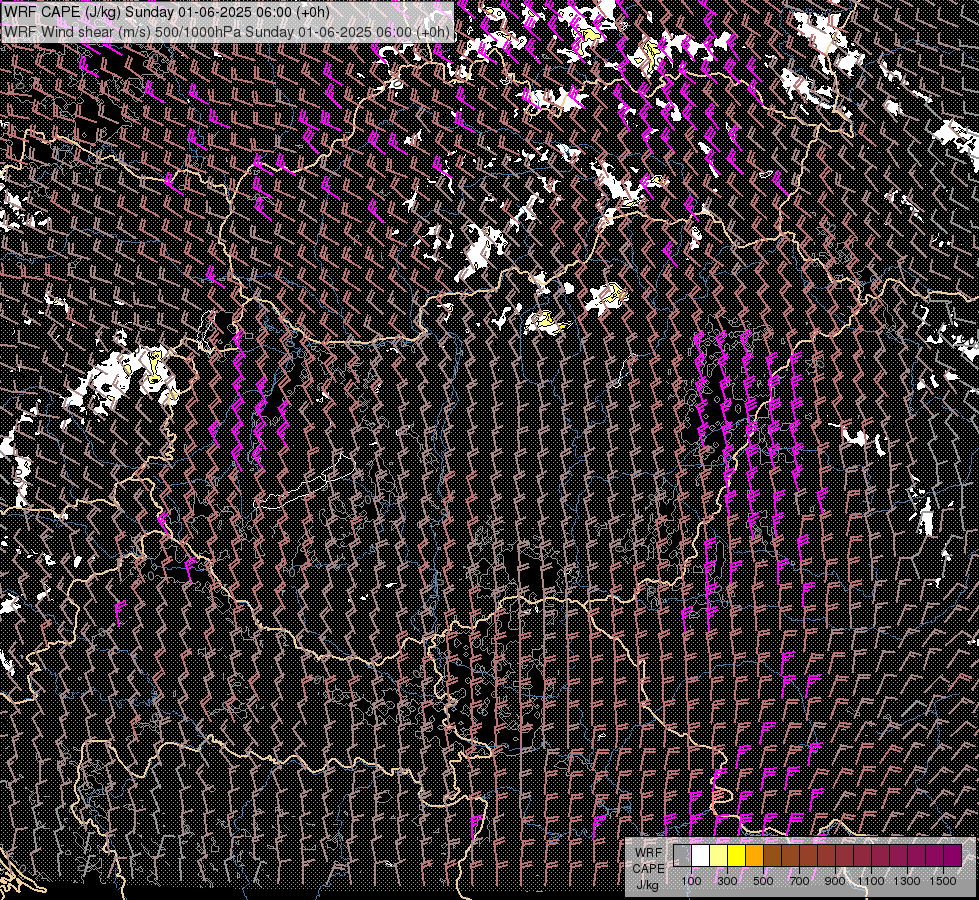Select the pale yellow CAPE legend swatch

click(x=719, y=855)
